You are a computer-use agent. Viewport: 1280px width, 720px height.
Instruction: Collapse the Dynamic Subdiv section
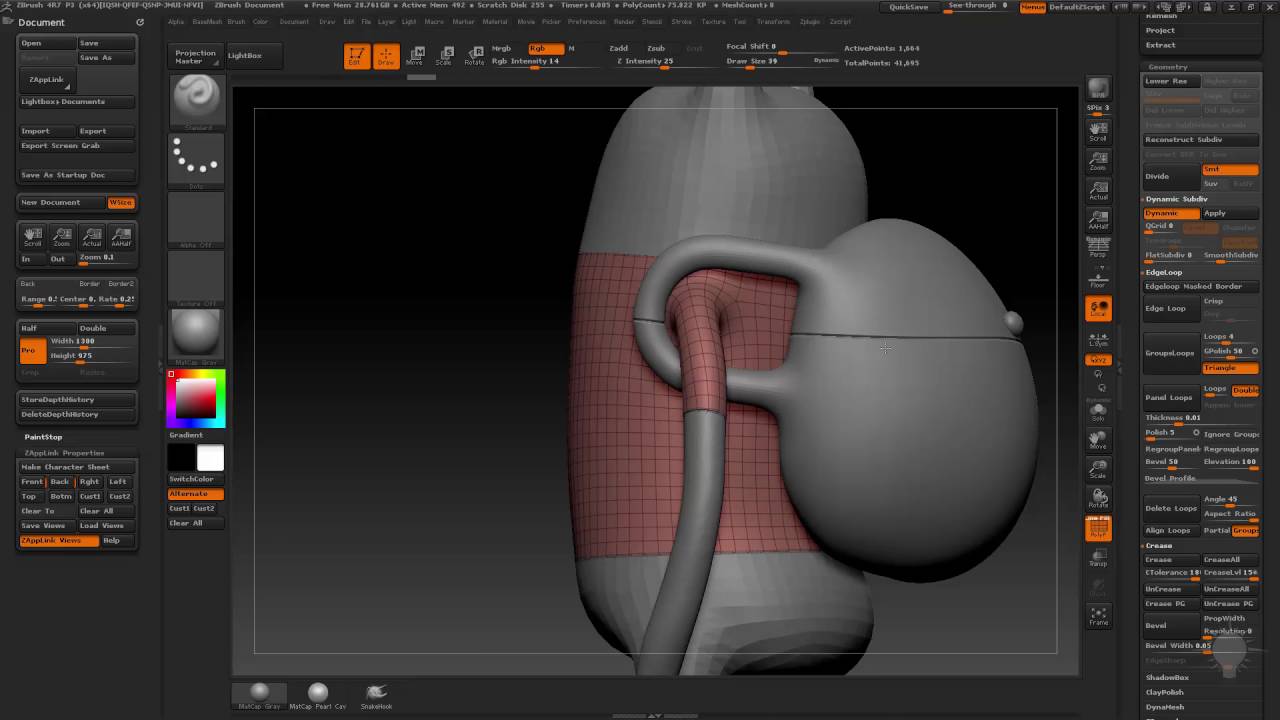click(1176, 199)
